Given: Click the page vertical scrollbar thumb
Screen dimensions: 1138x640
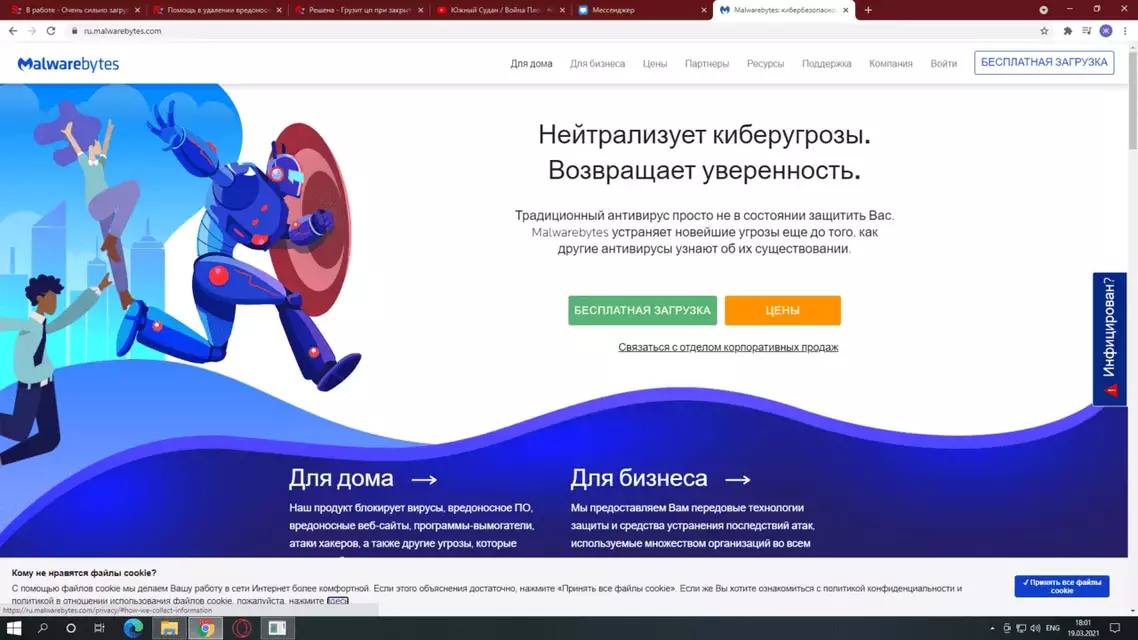Looking at the screenshot, I should [x=1132, y=100].
